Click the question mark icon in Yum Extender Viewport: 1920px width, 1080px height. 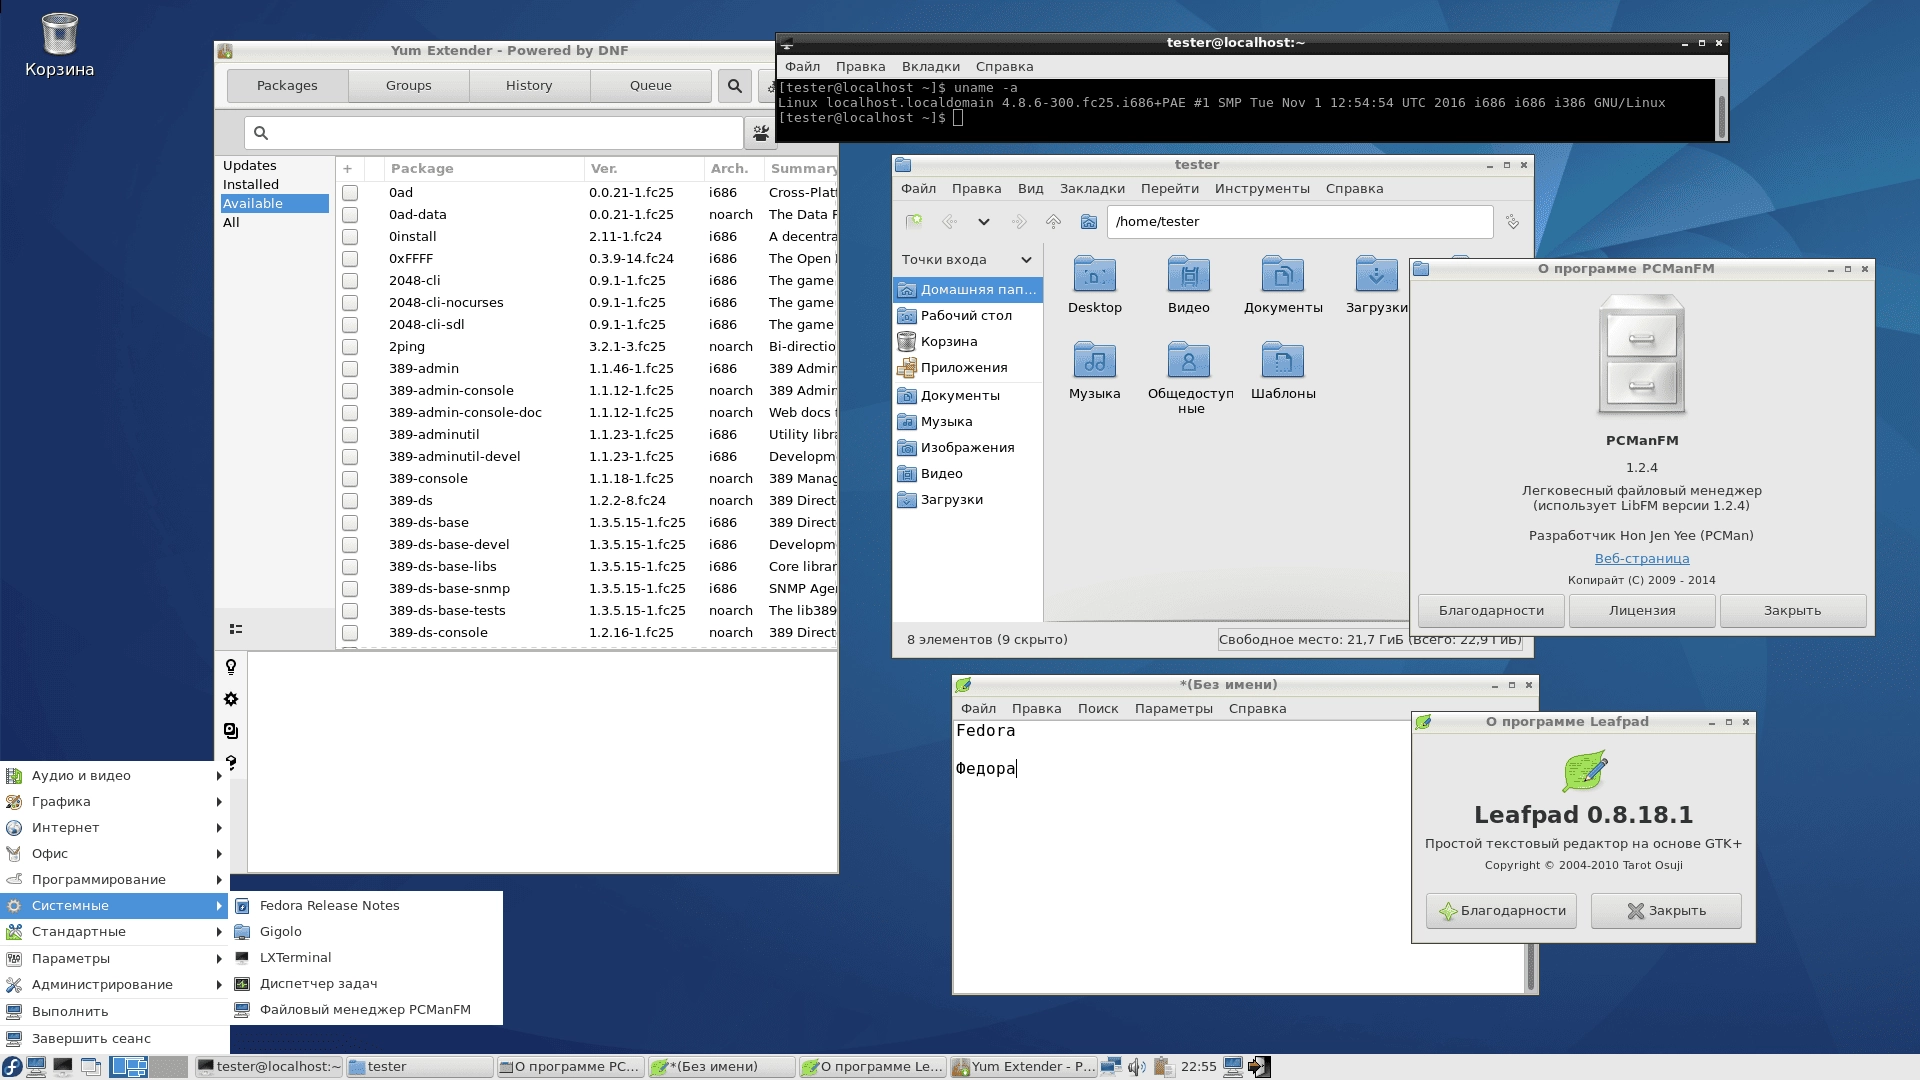pos(231,763)
